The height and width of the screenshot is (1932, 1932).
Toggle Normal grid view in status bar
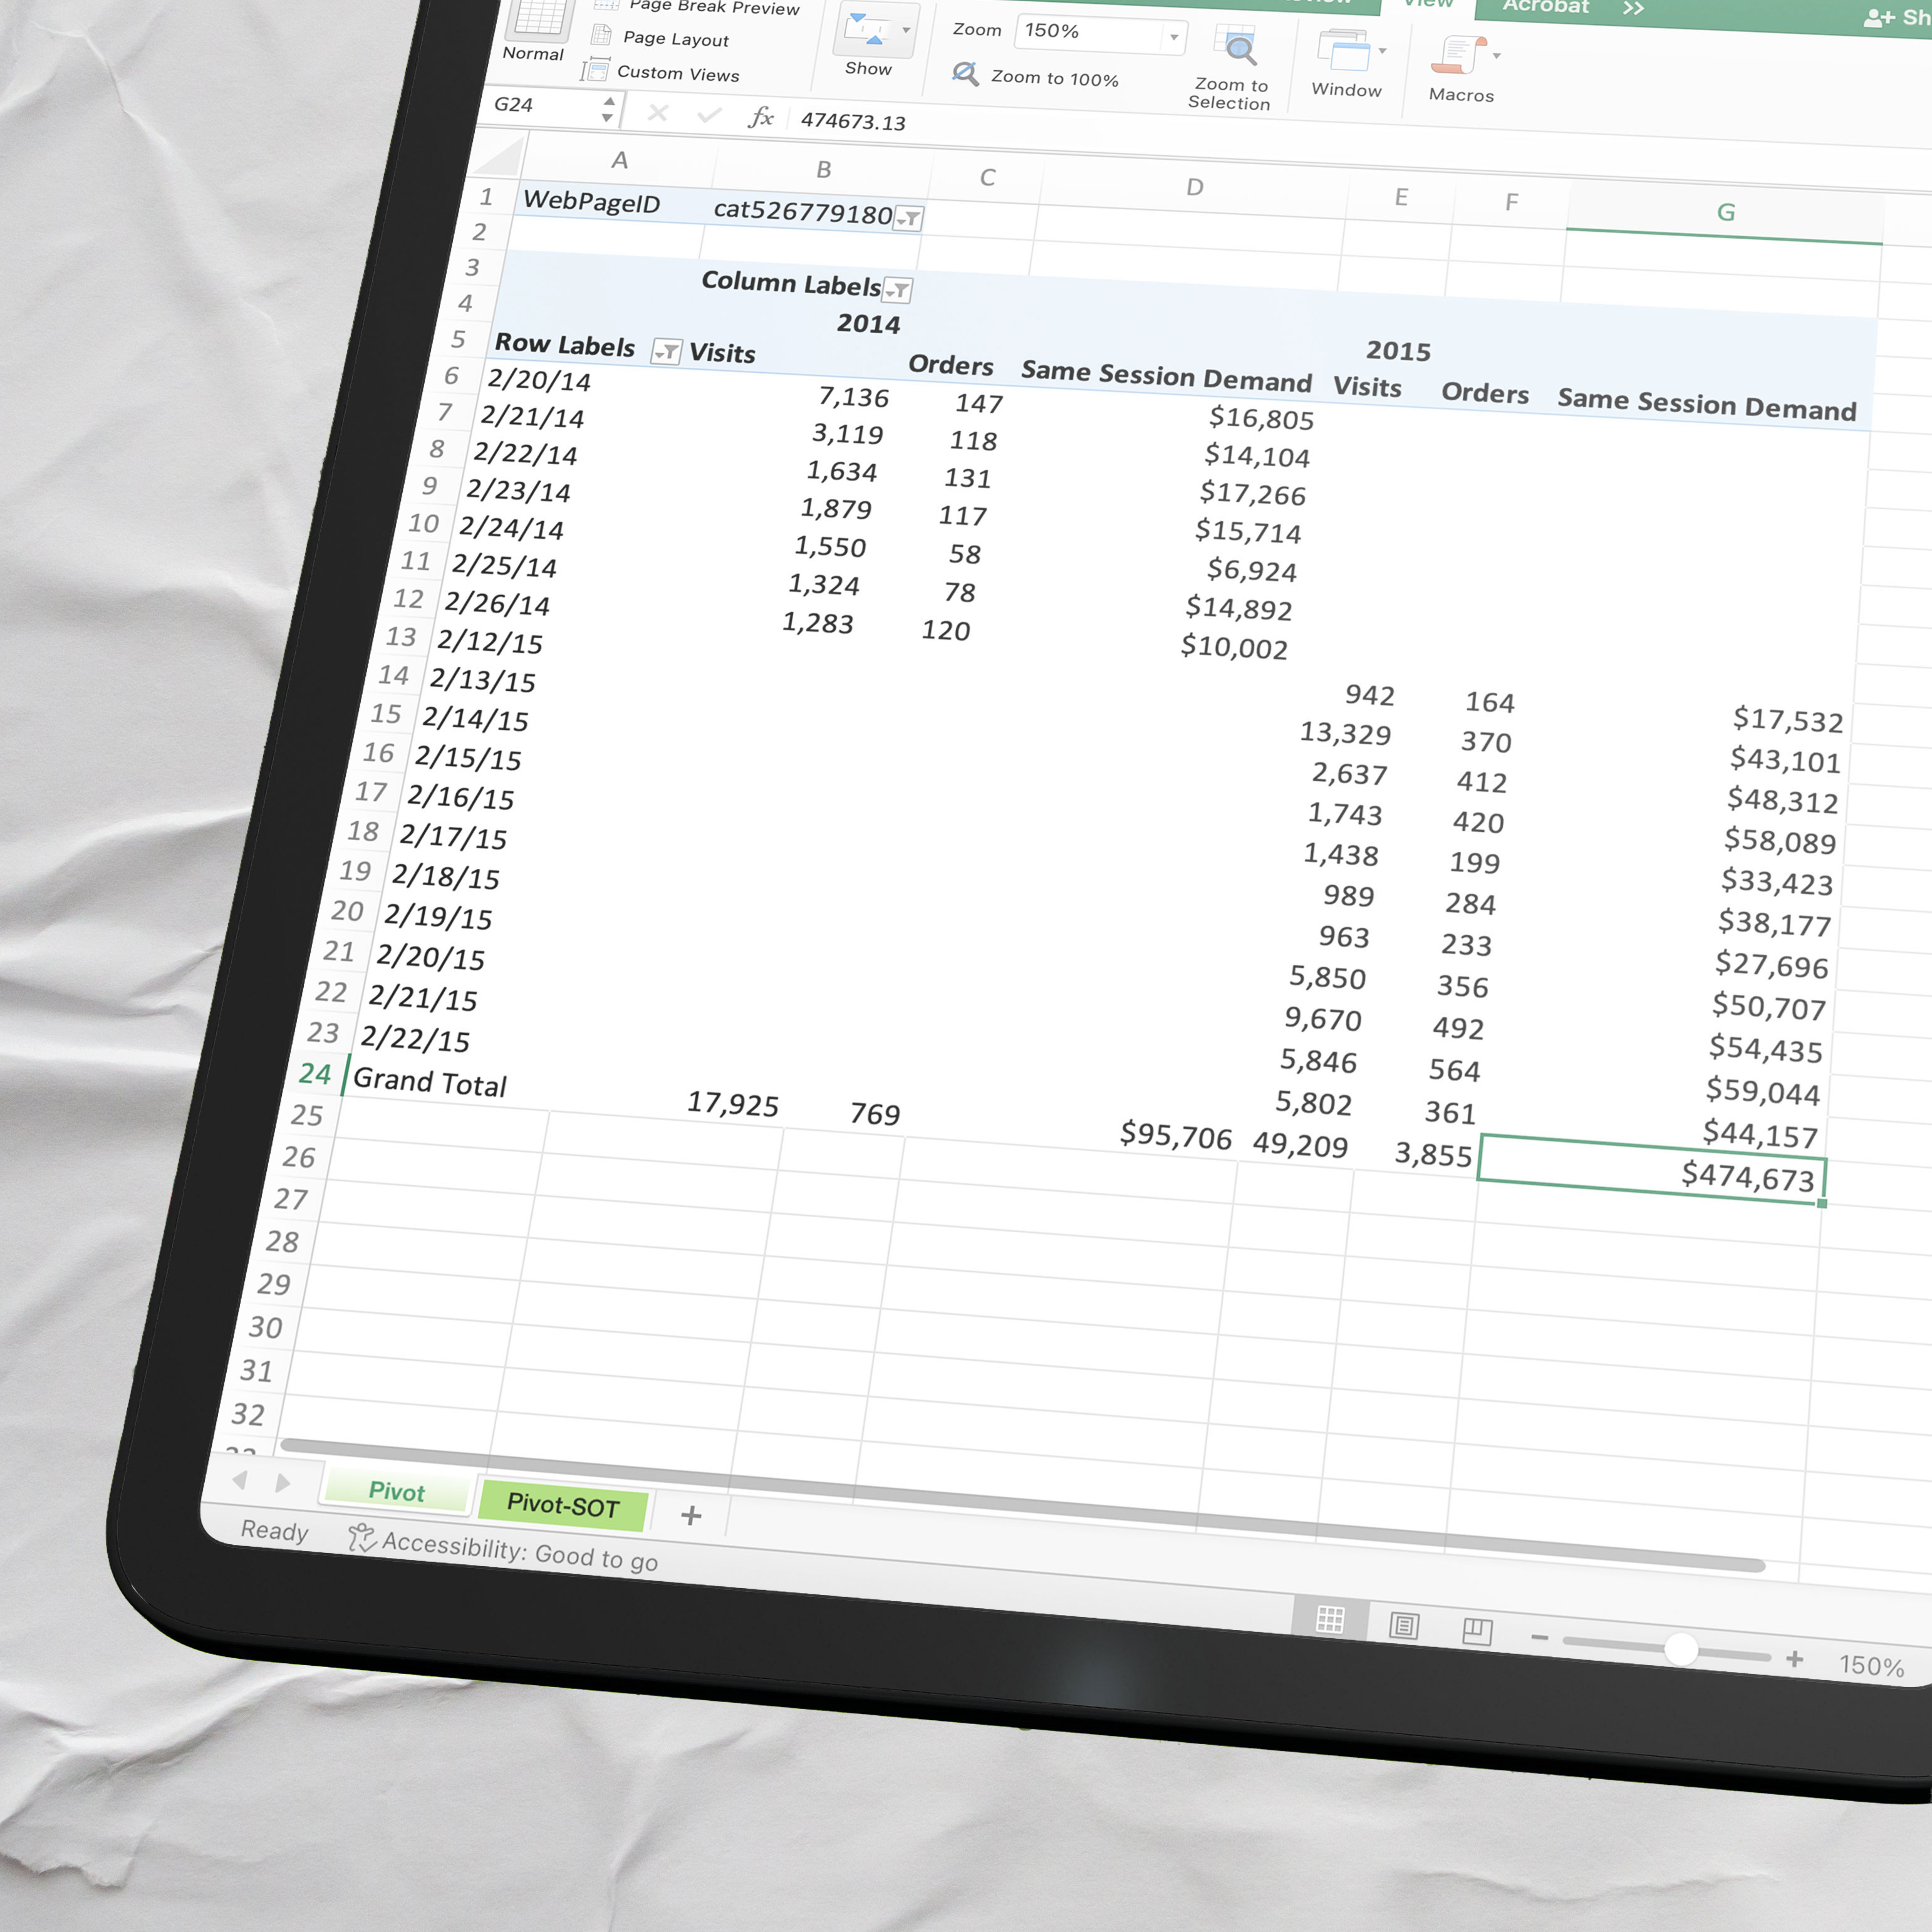pyautogui.click(x=1330, y=1619)
